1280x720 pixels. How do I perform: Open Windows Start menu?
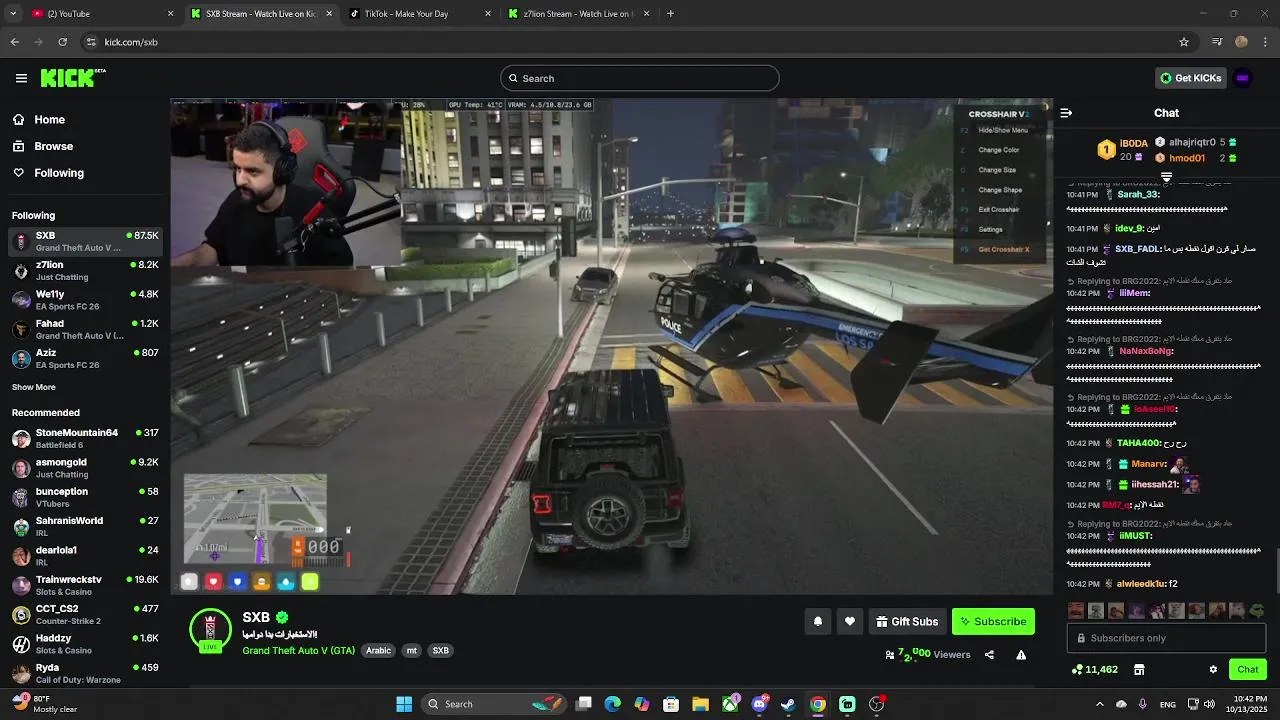click(404, 704)
